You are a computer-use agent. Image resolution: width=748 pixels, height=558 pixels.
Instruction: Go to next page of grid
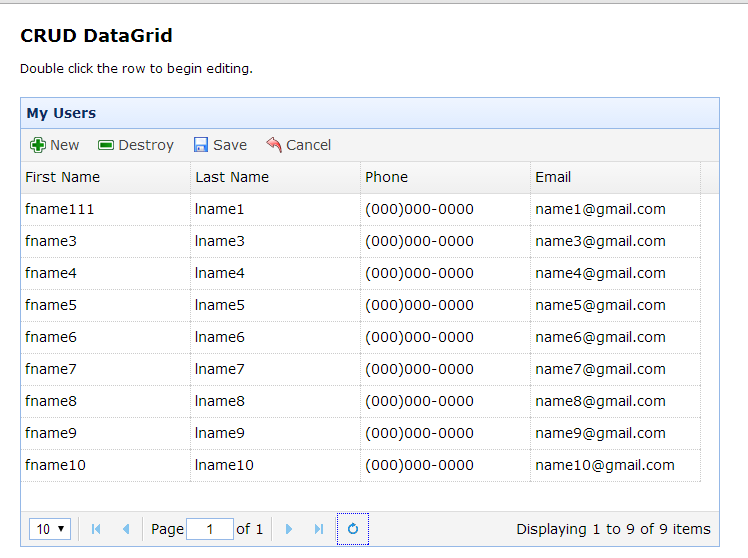click(289, 529)
